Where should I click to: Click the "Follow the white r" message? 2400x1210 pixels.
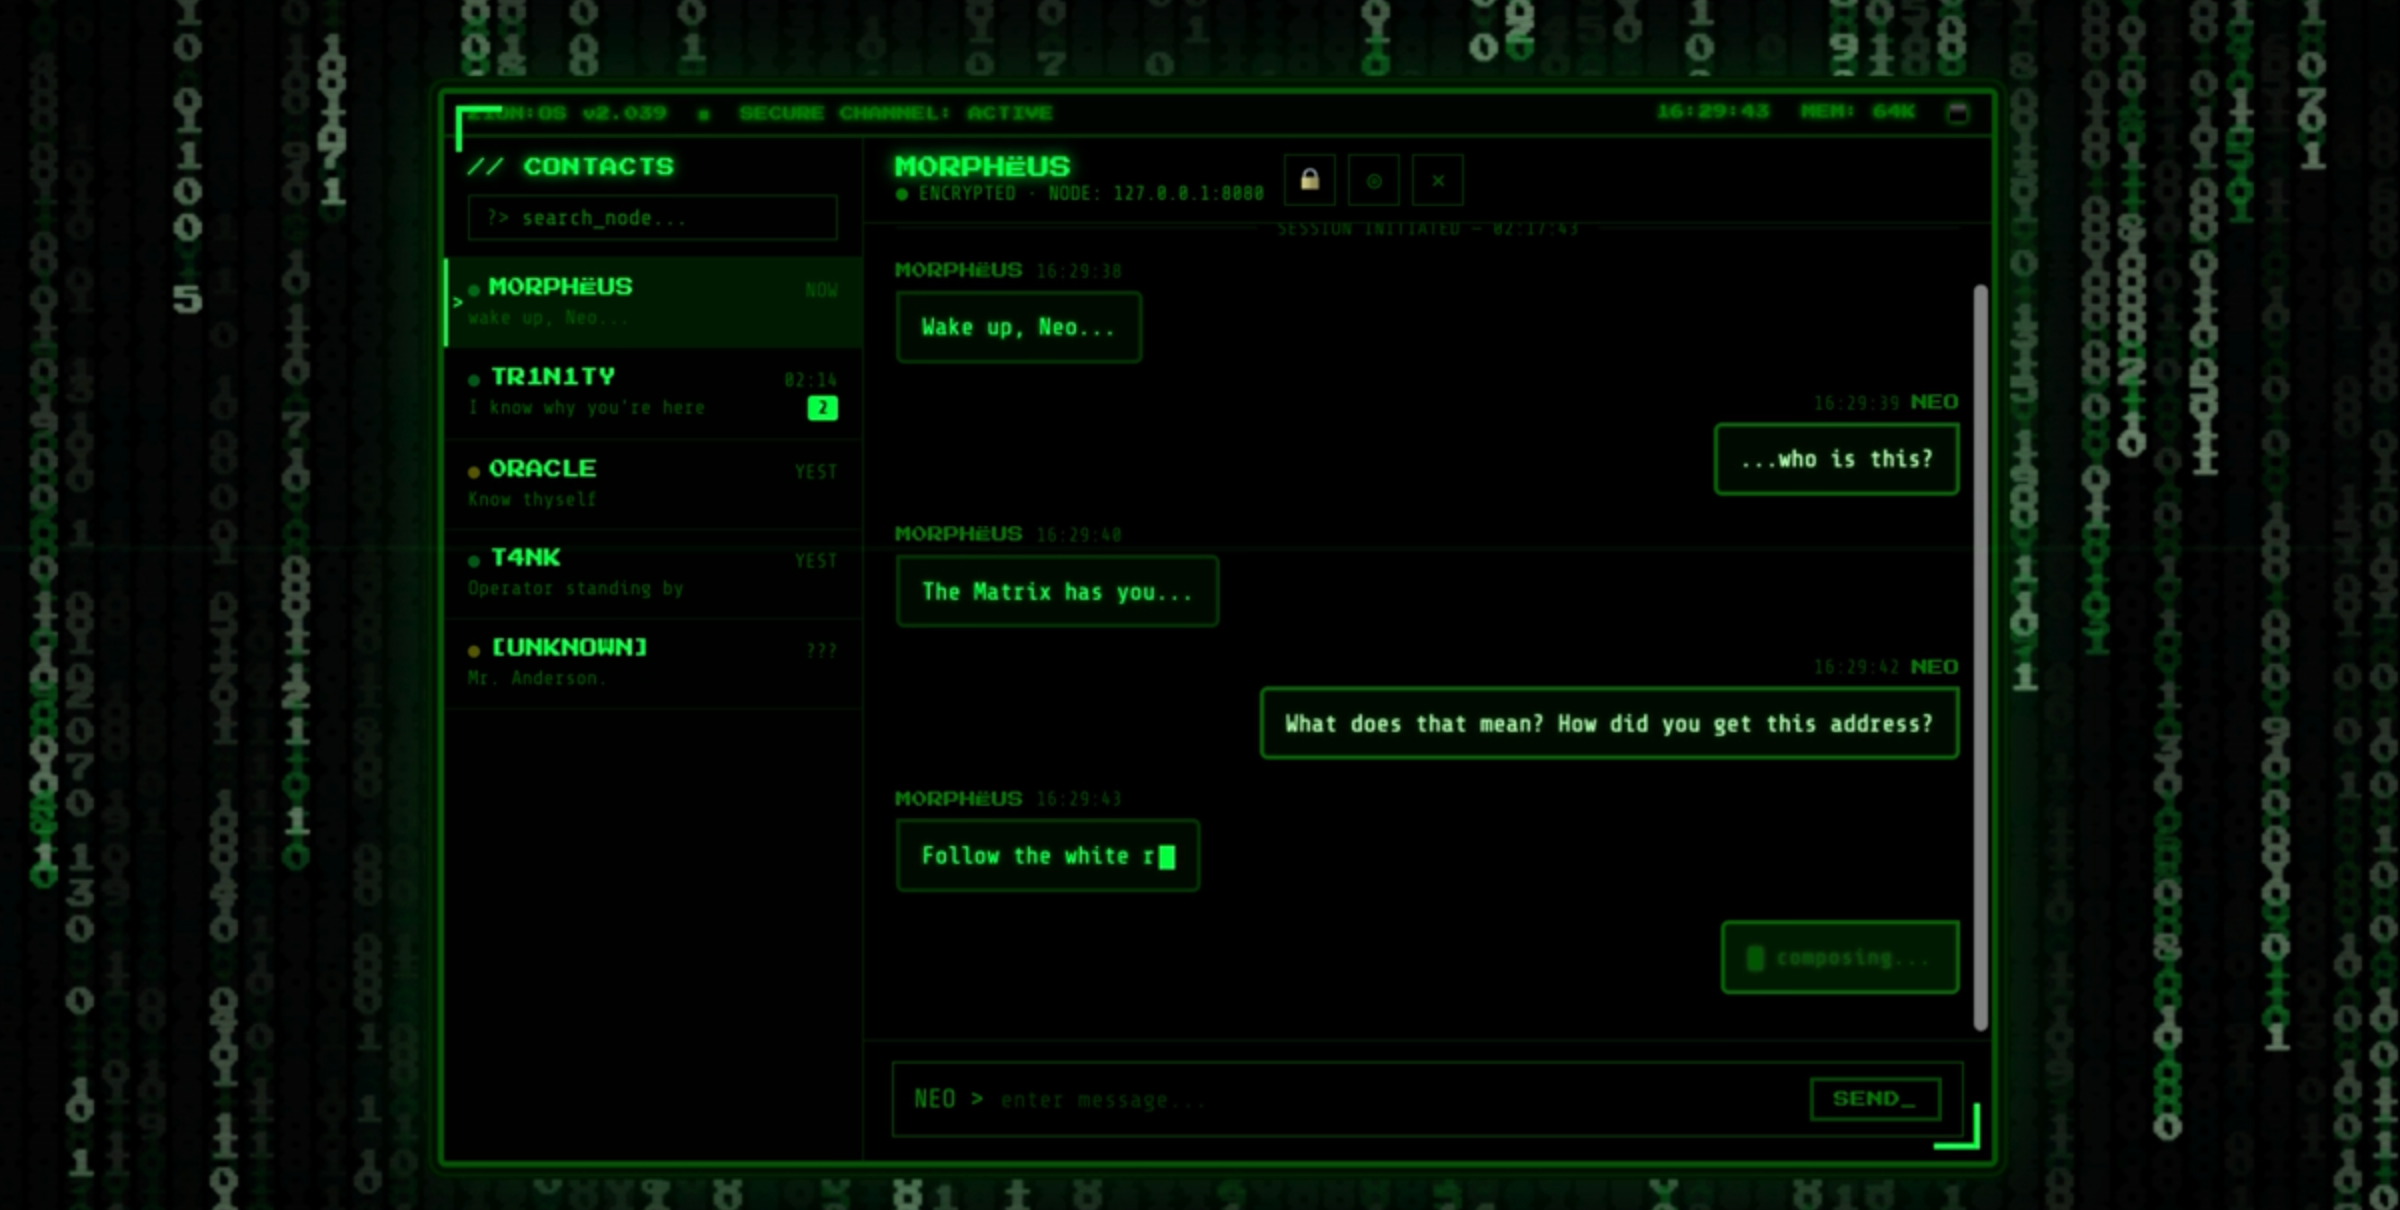(x=1048, y=856)
